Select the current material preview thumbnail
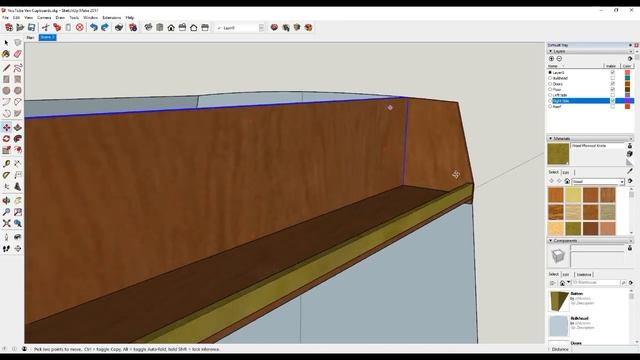 (x=558, y=154)
